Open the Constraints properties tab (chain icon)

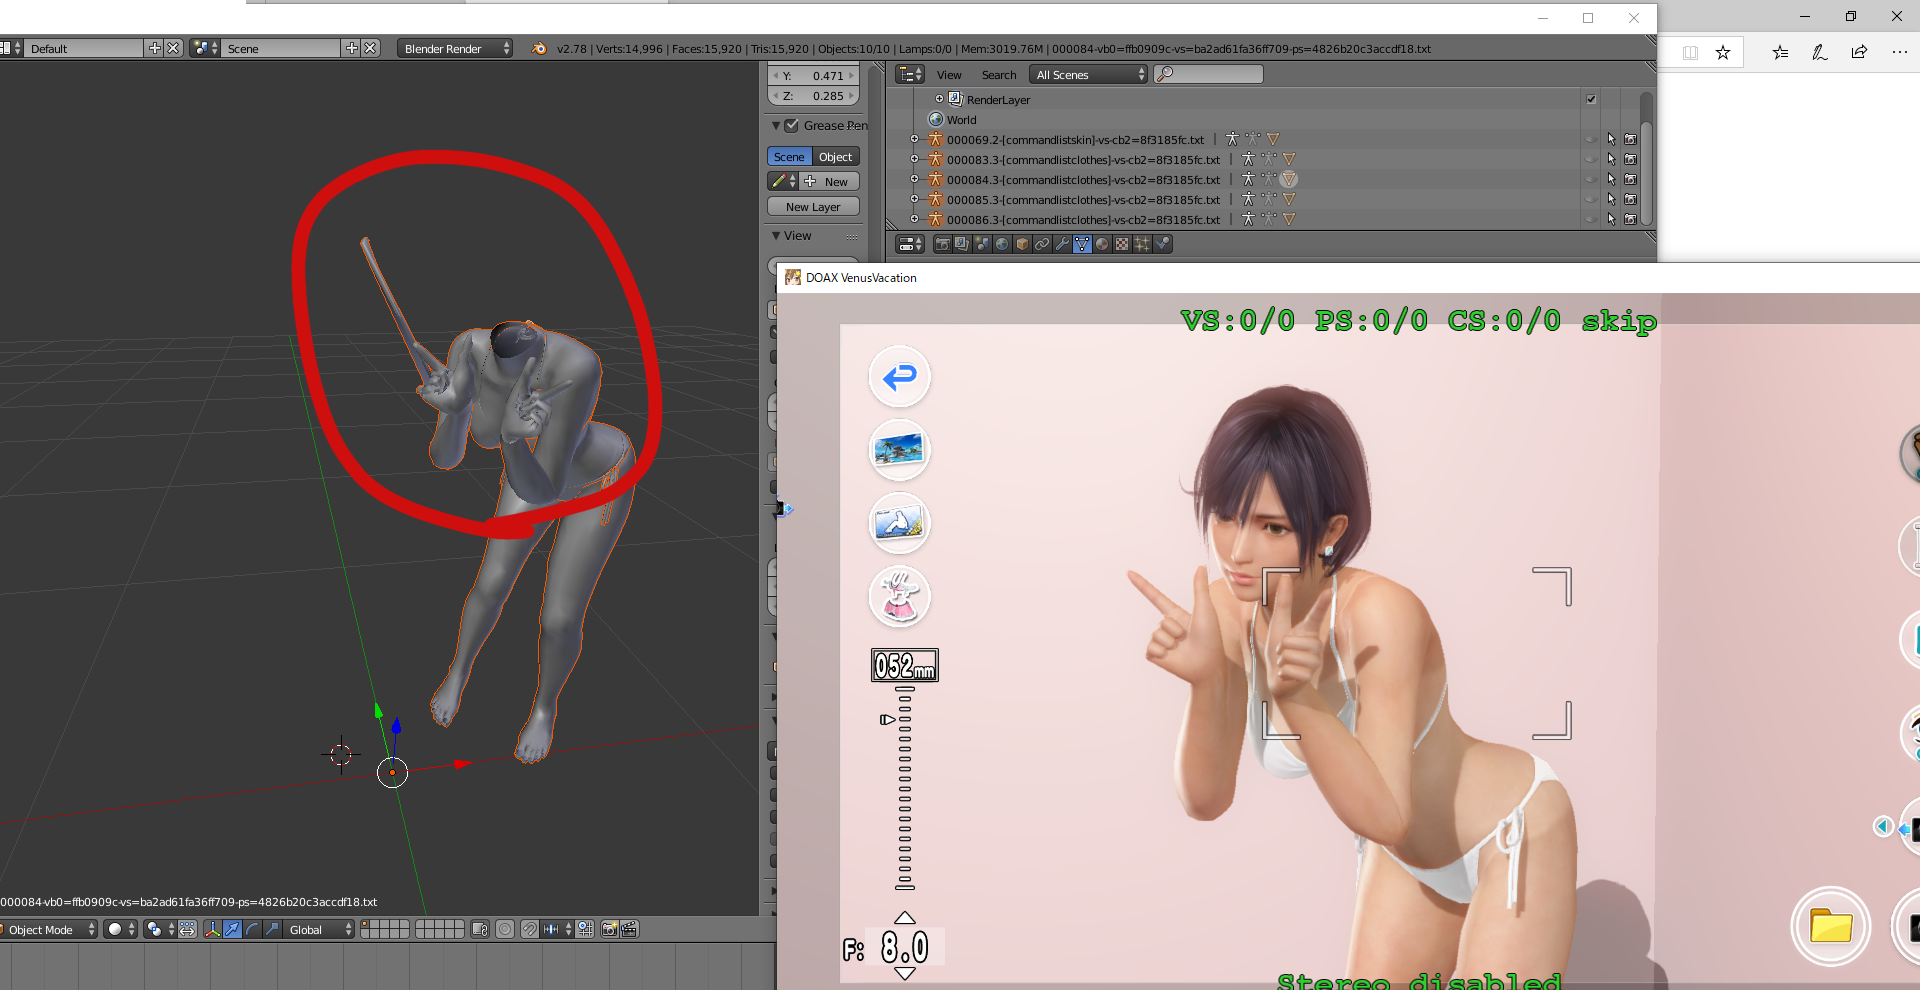(1042, 244)
